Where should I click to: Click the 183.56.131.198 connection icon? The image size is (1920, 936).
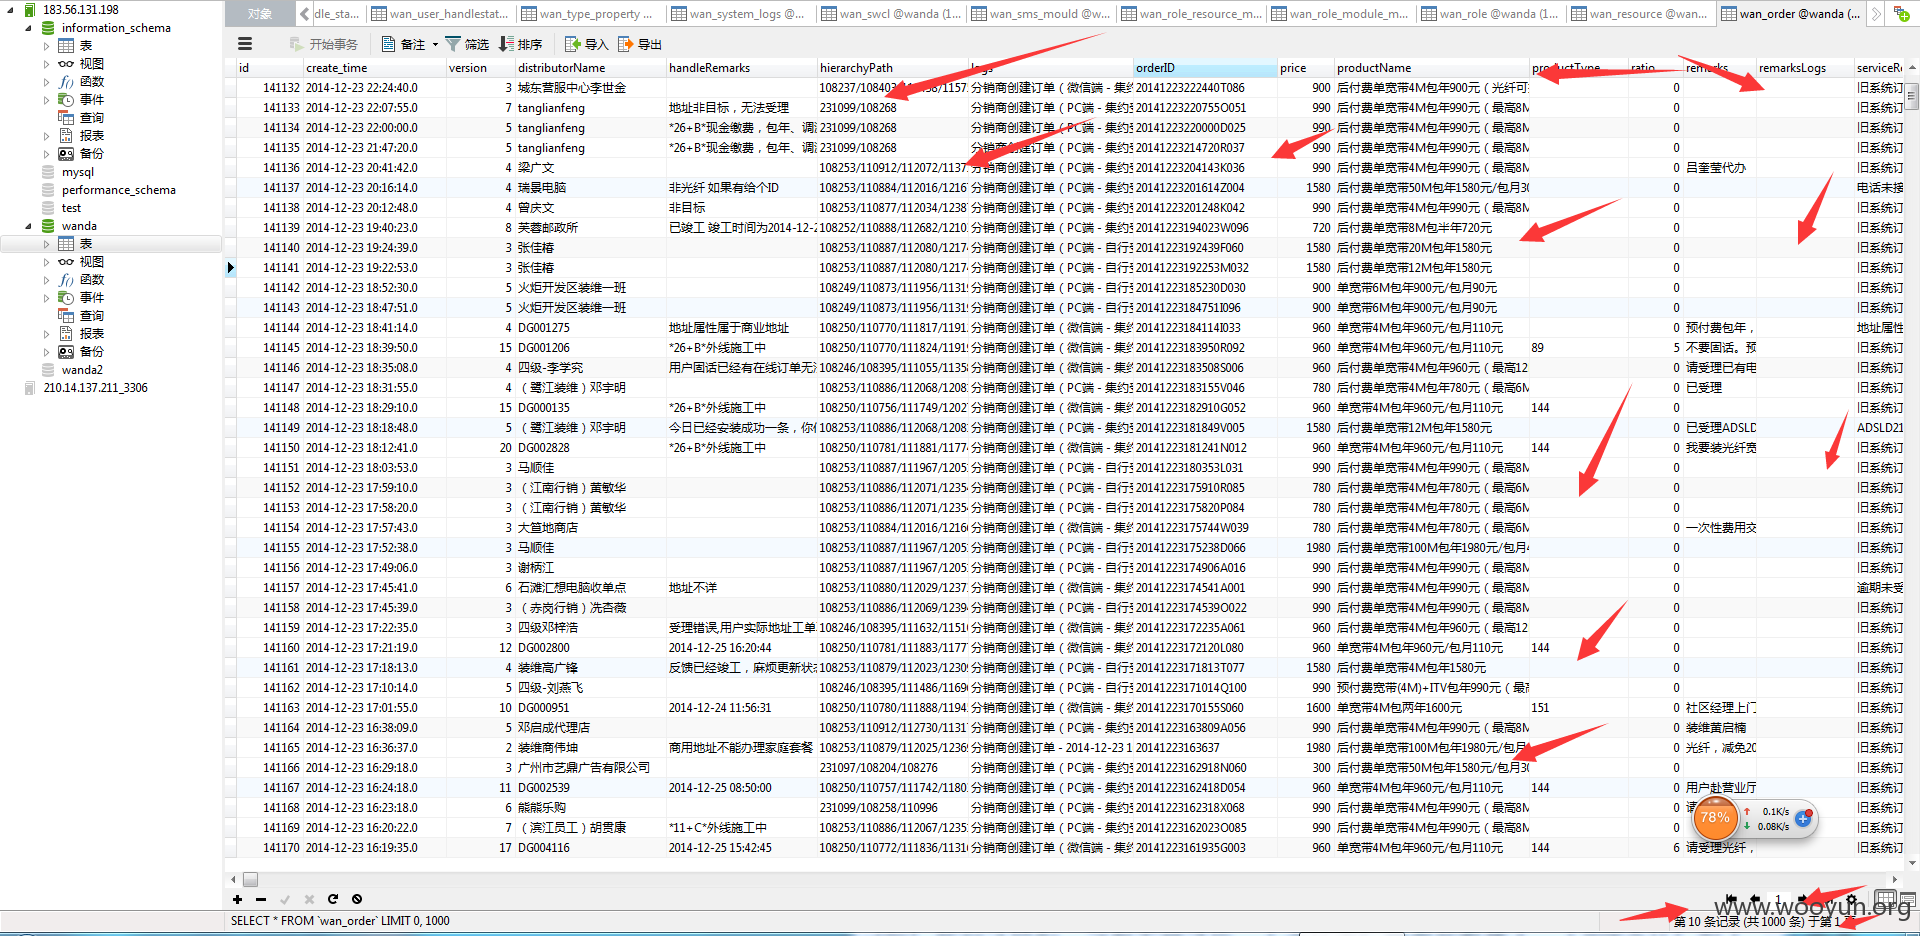pos(30,9)
